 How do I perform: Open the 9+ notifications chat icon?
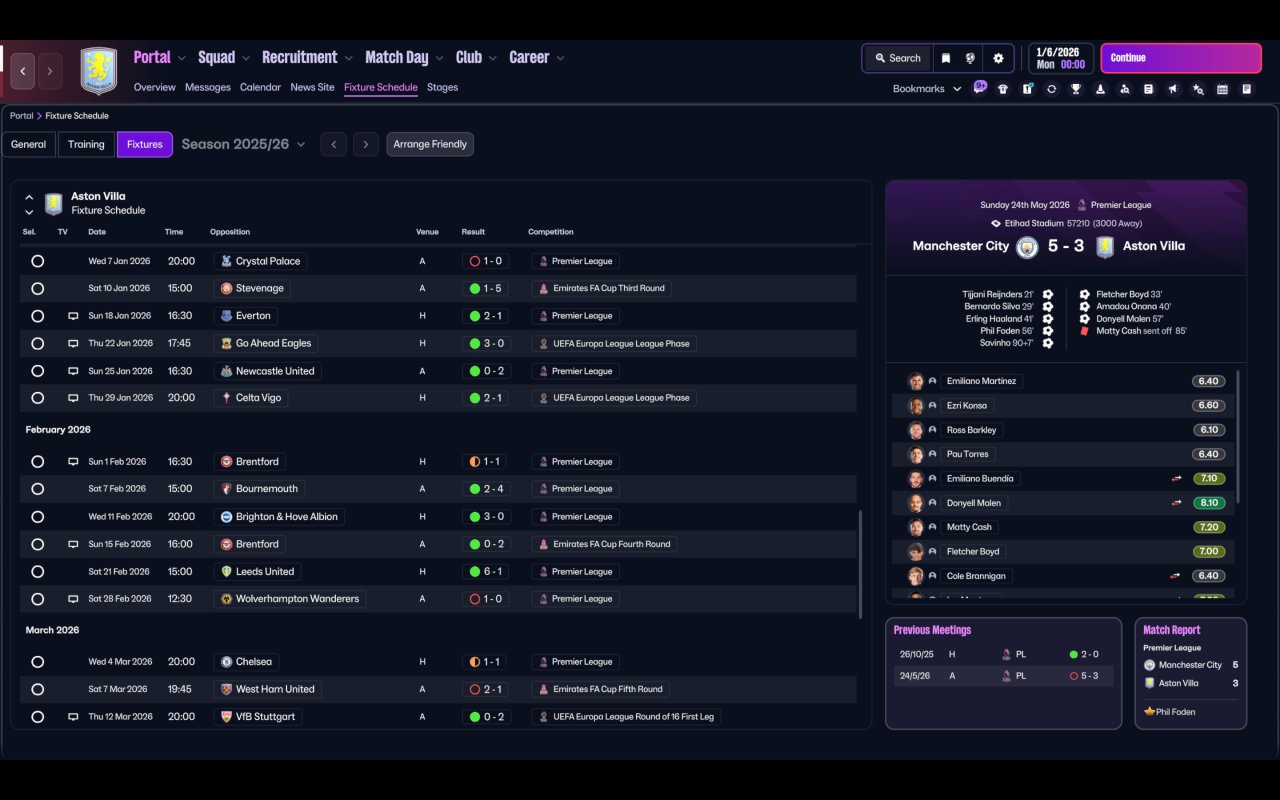(x=980, y=87)
